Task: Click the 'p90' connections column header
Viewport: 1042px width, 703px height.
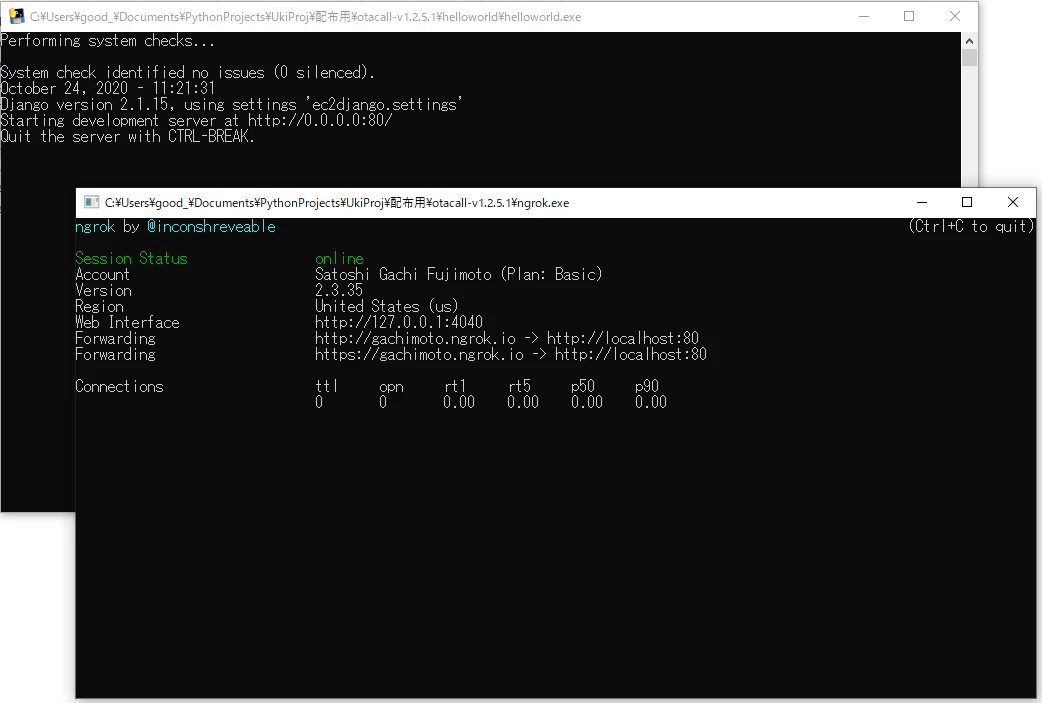Action: [647, 386]
